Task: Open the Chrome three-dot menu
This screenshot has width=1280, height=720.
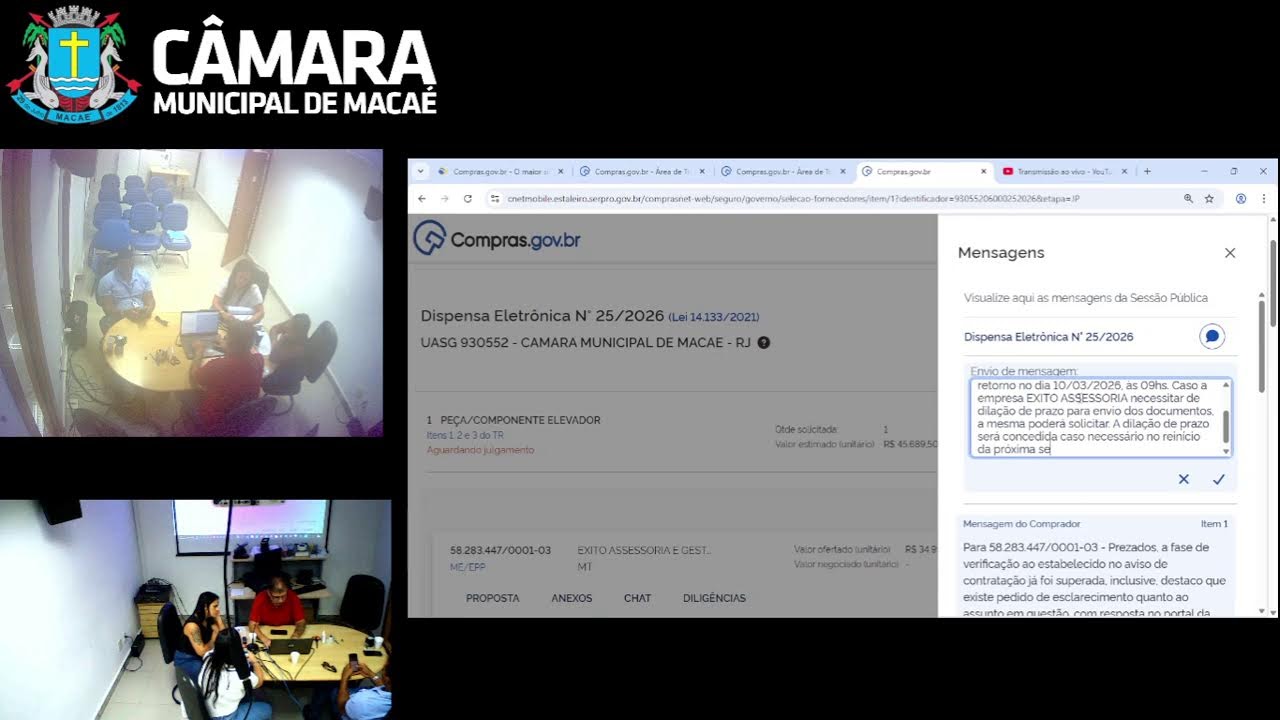Action: (x=1264, y=199)
